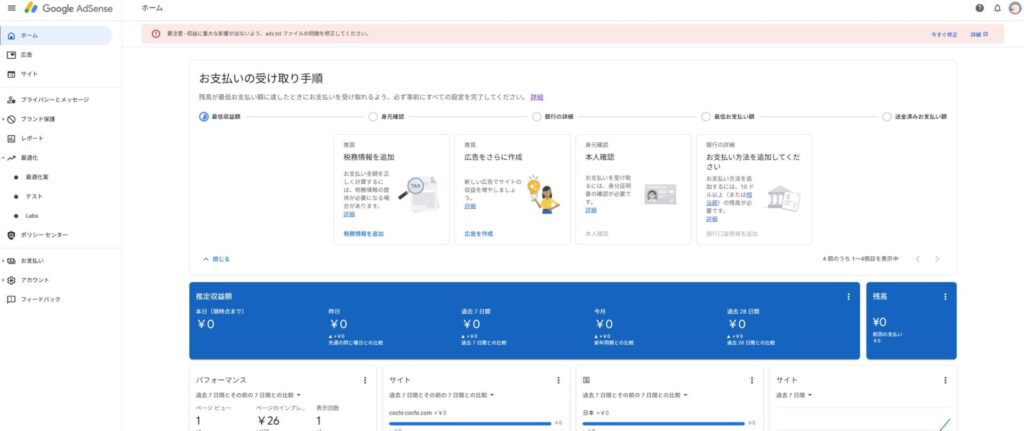Image resolution: width=1024 pixels, height=431 pixels.
Task: Open パフォーマンス date range dropdown
Action: coord(249,395)
